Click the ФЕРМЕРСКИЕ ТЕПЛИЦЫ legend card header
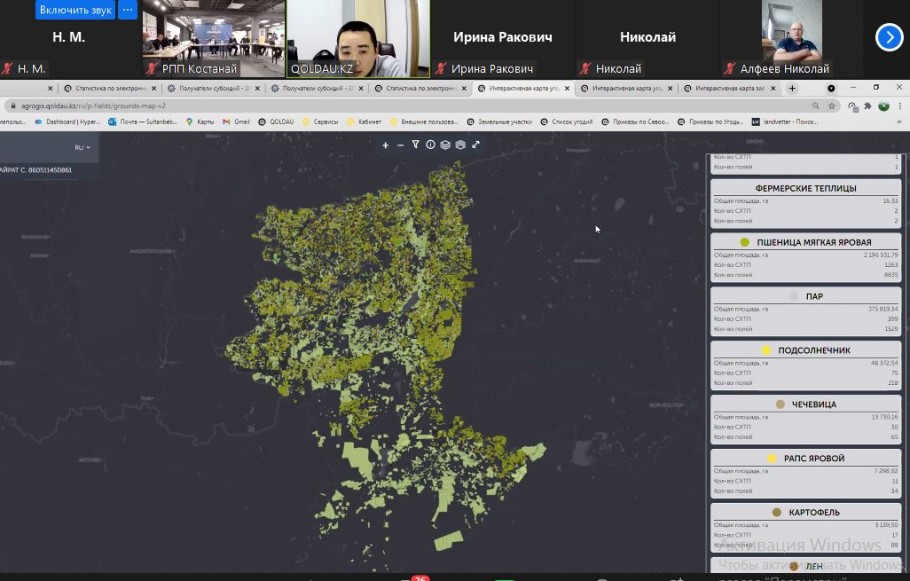The width and height of the screenshot is (910, 581). pyautogui.click(x=806, y=188)
